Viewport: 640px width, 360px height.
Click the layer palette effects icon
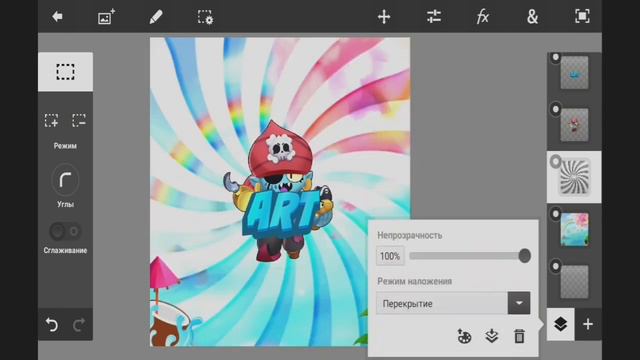[464, 336]
